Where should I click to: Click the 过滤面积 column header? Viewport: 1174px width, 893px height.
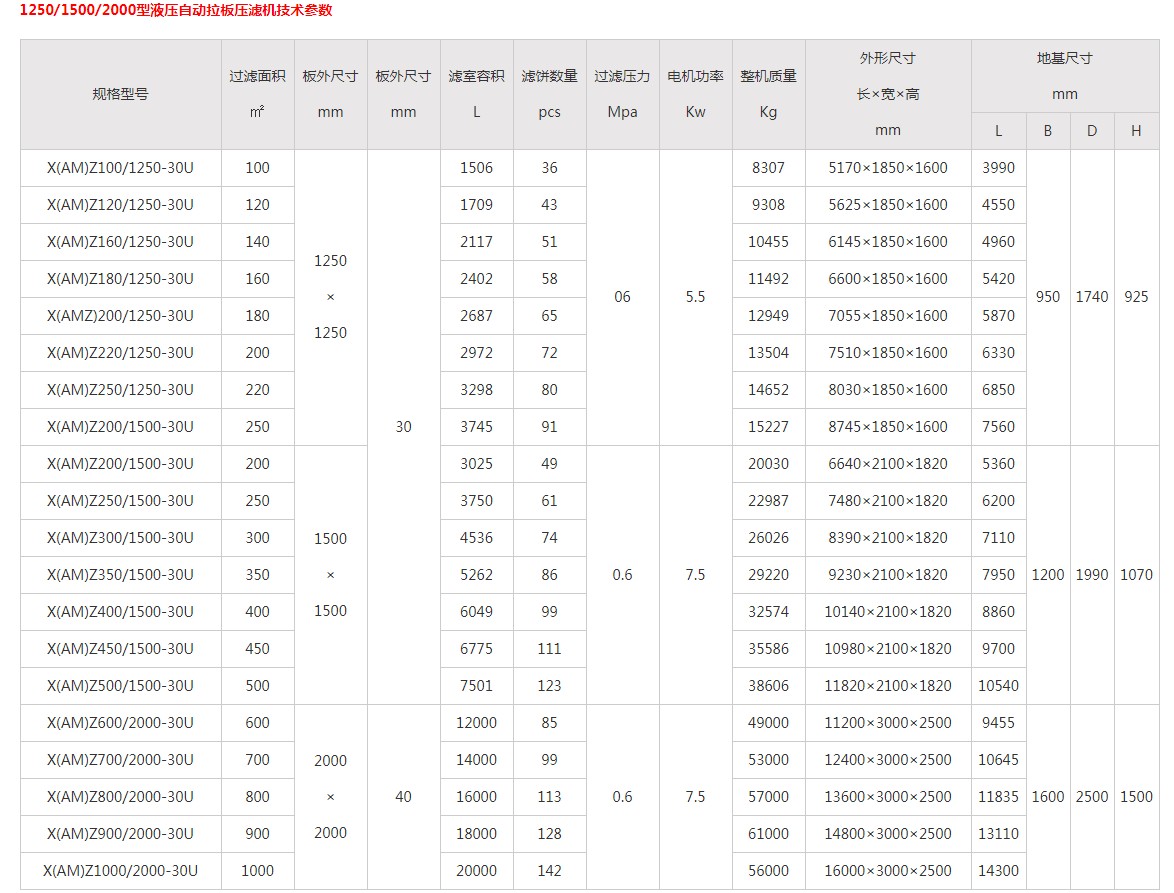[x=257, y=95]
